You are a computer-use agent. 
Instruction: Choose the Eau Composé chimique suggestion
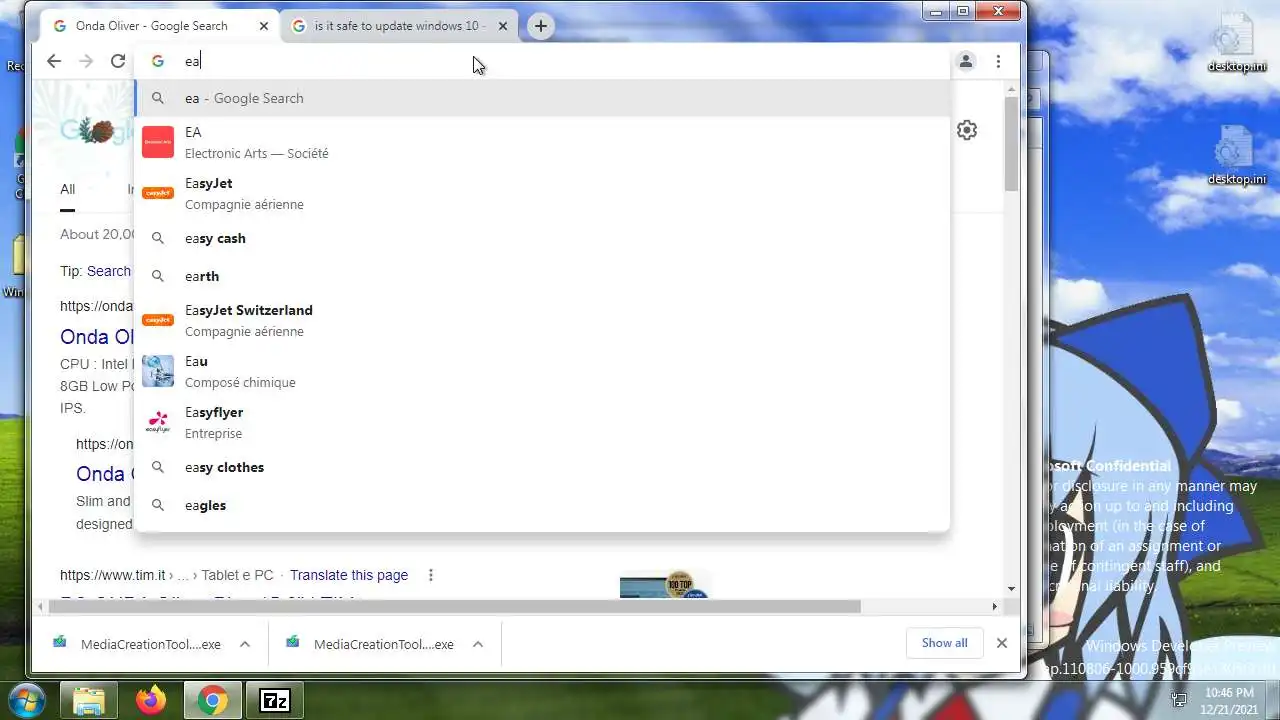click(542, 371)
